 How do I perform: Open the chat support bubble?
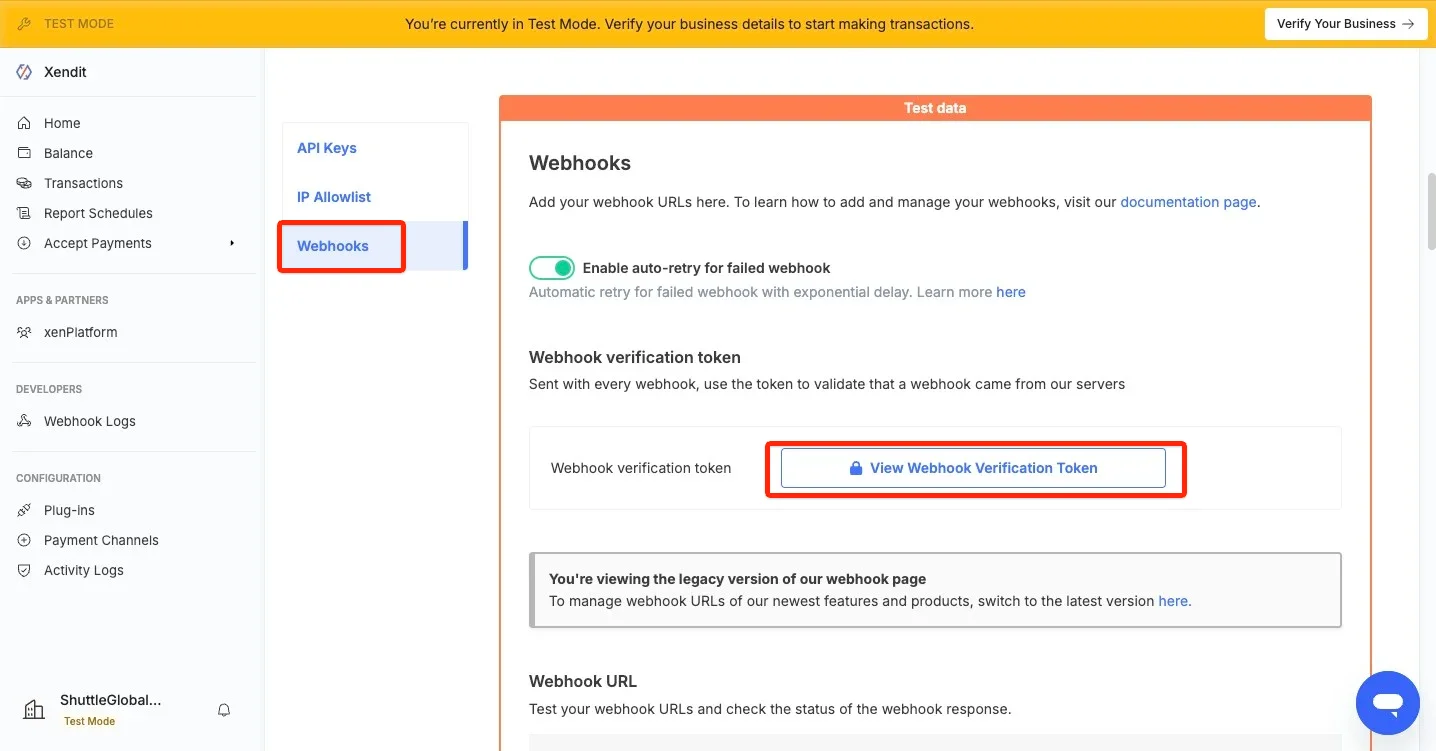(1387, 703)
